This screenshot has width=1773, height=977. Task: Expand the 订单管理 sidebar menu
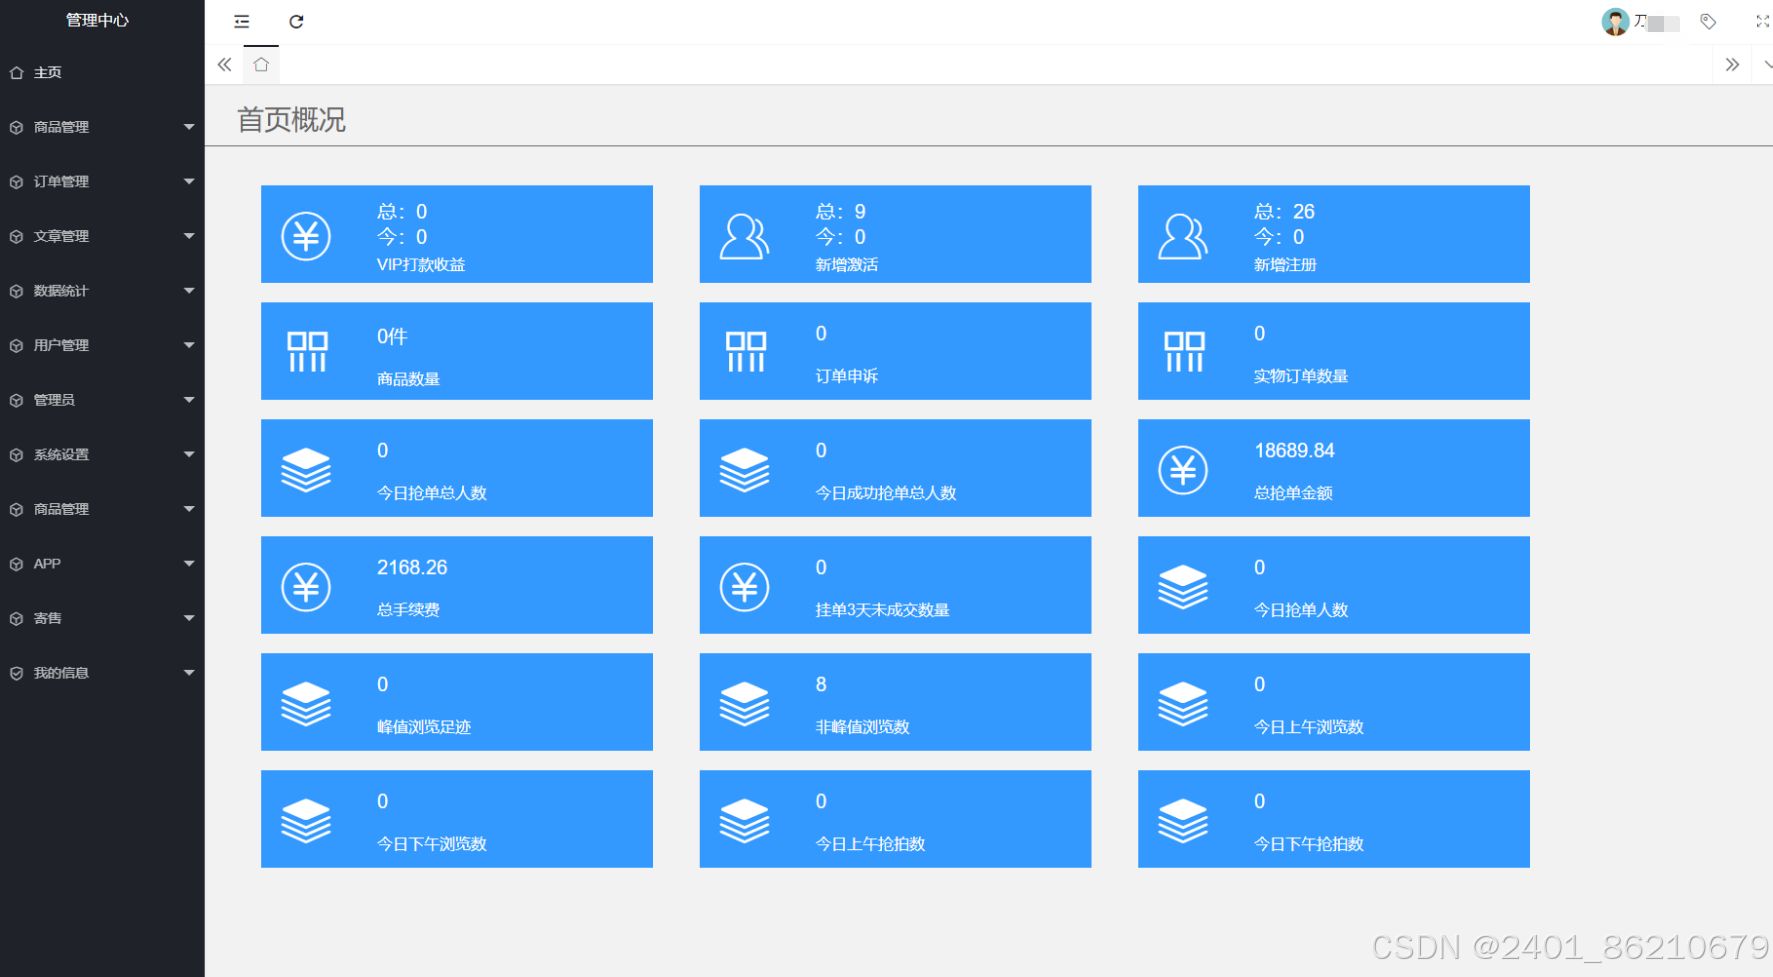(x=102, y=181)
